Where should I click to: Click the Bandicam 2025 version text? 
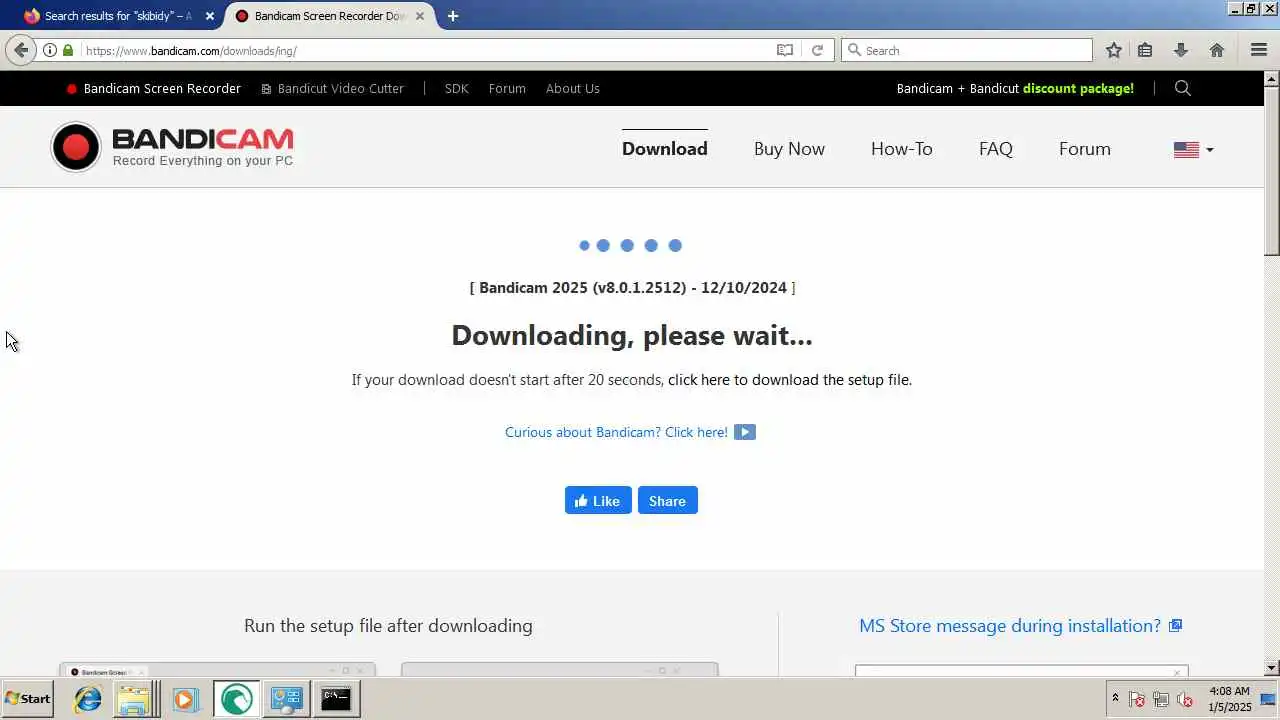click(633, 288)
